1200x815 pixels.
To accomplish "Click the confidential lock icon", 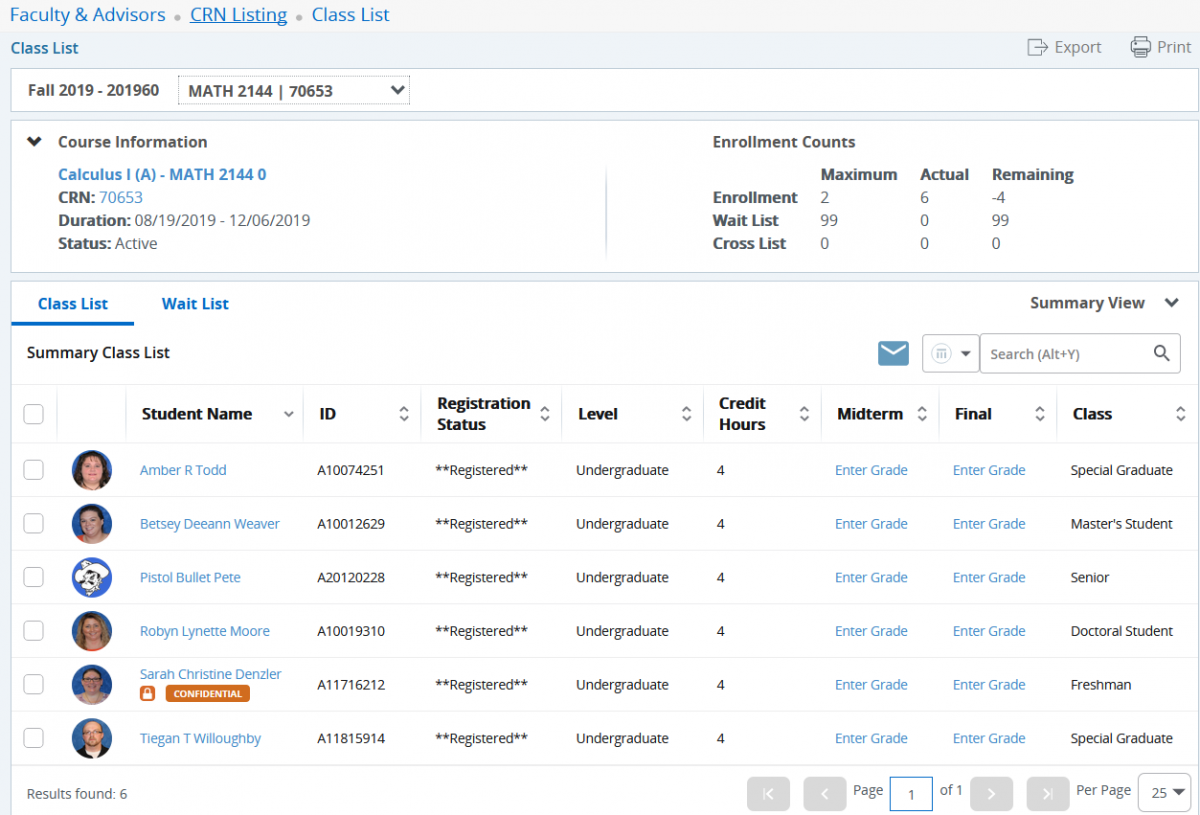I will (147, 693).
